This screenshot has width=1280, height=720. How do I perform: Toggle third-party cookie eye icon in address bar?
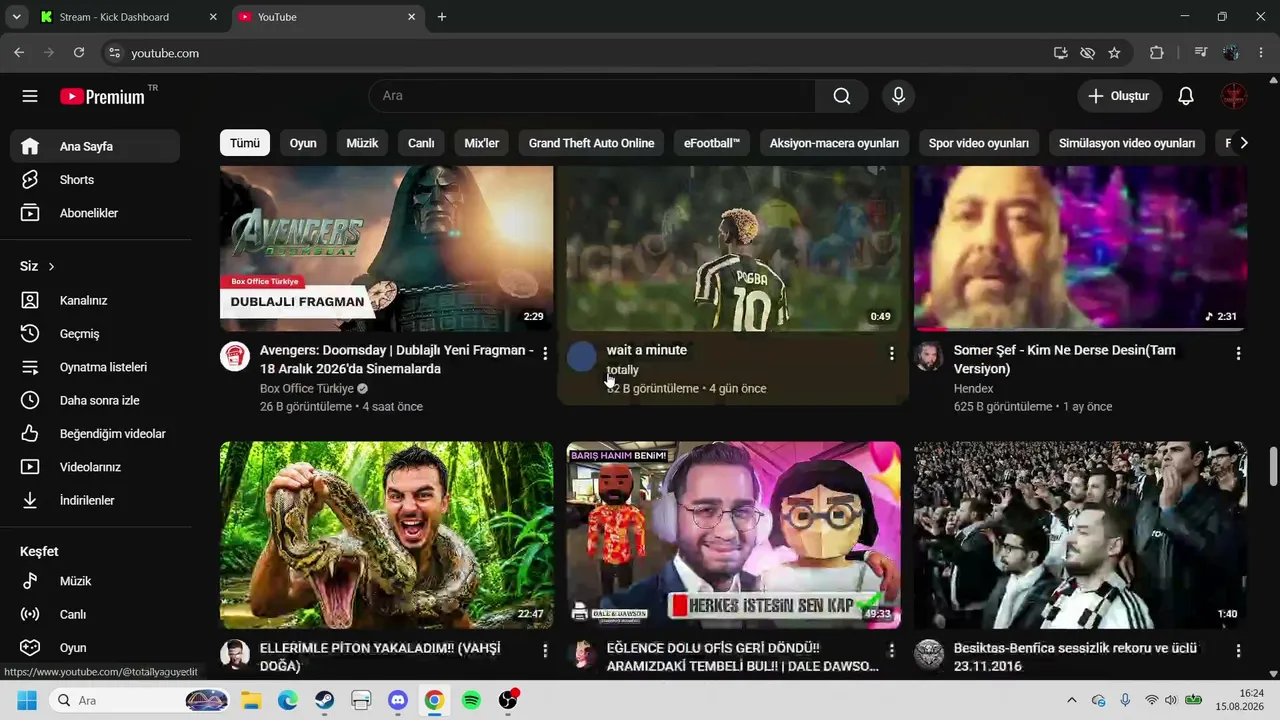point(1087,53)
